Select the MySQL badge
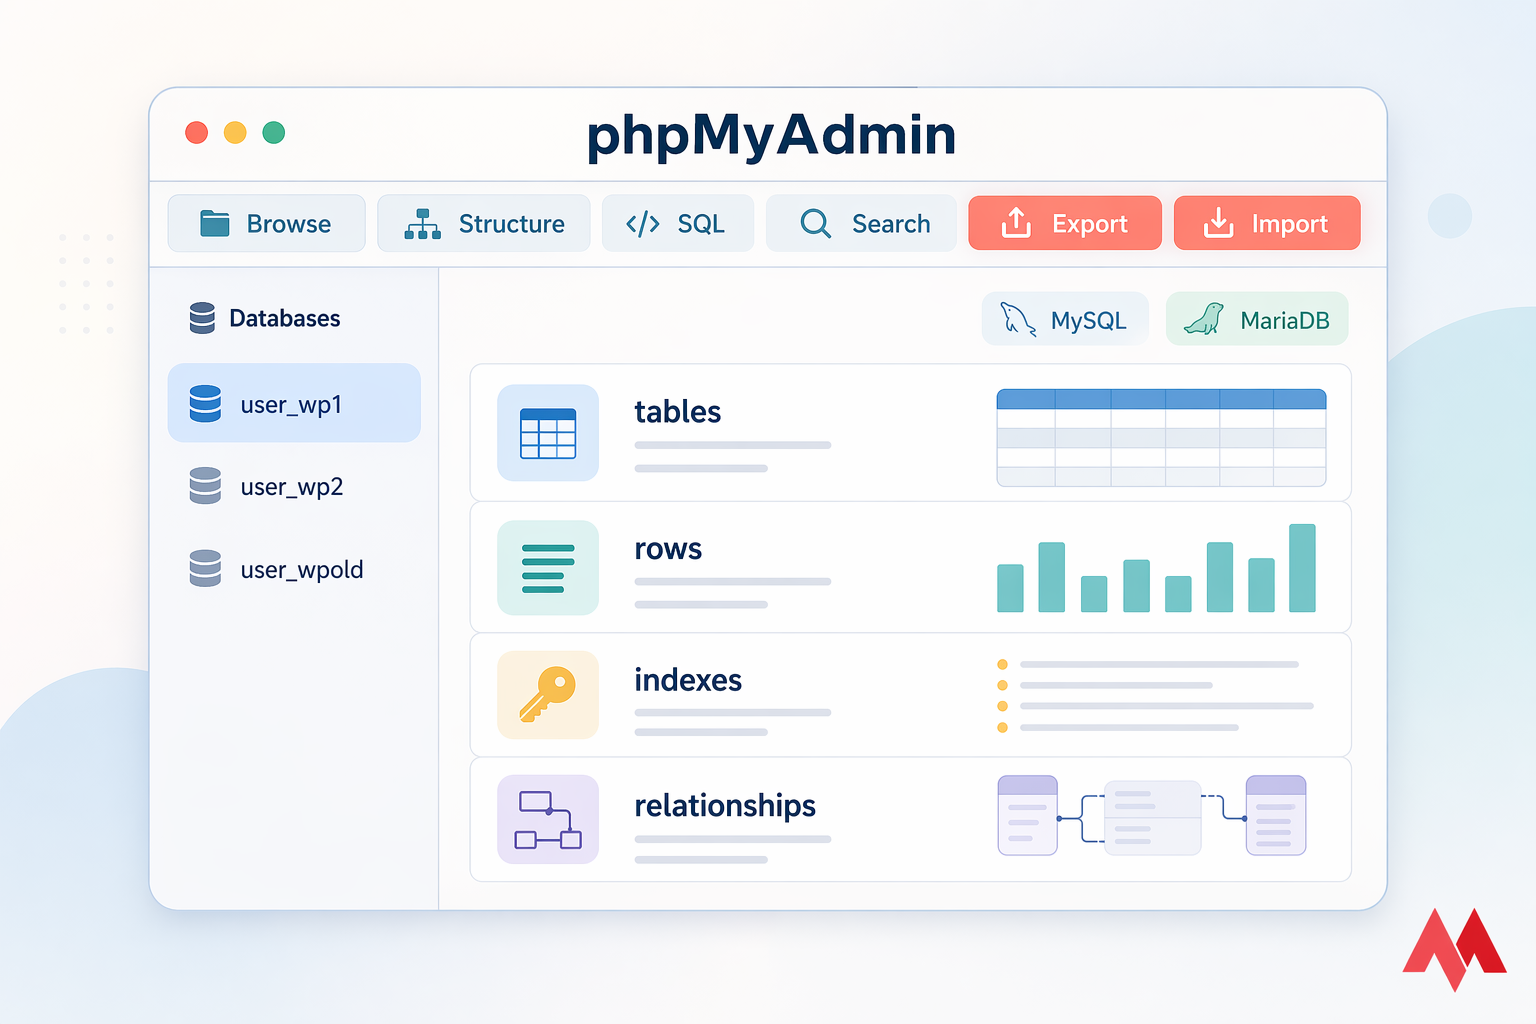 point(1065,319)
